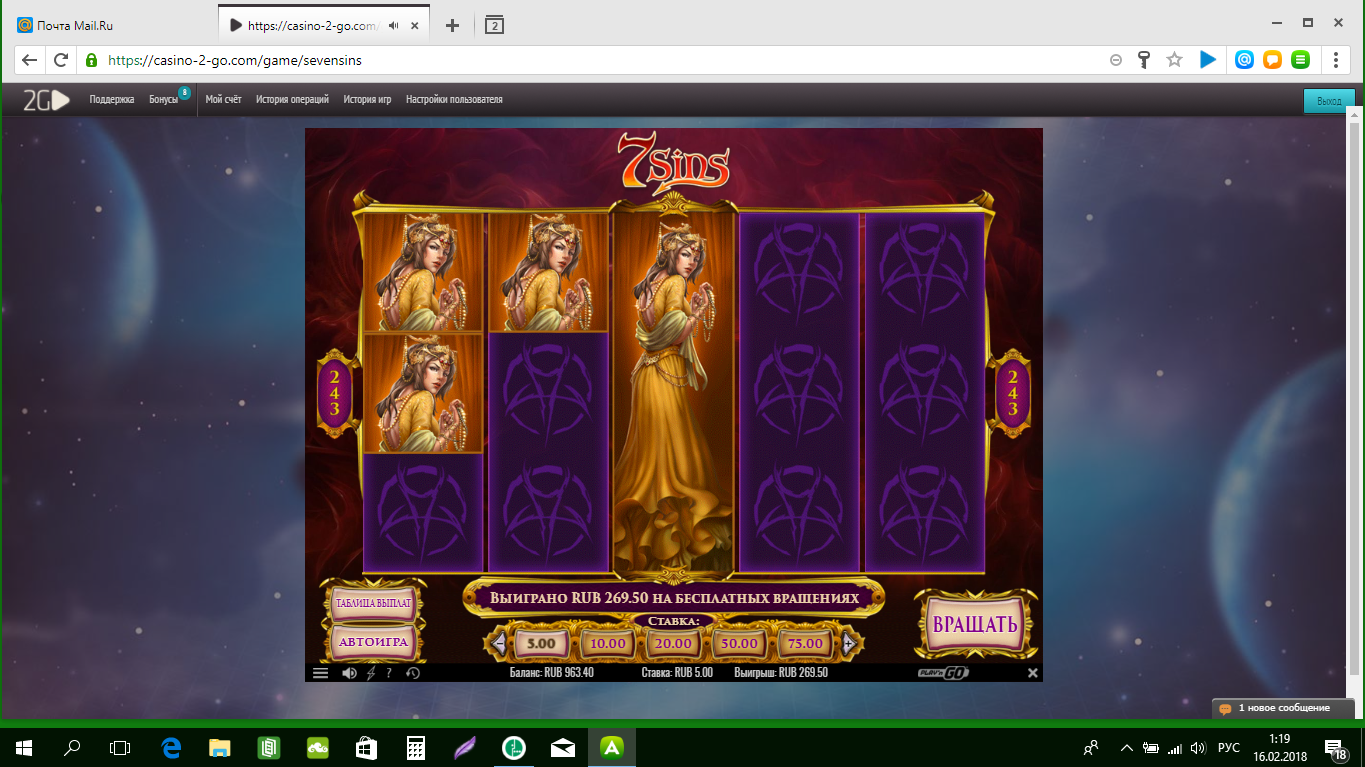This screenshot has height=767, width=1365.
Task: Click the tall expanded lady symbol on middle reel
Action: [x=673, y=393]
